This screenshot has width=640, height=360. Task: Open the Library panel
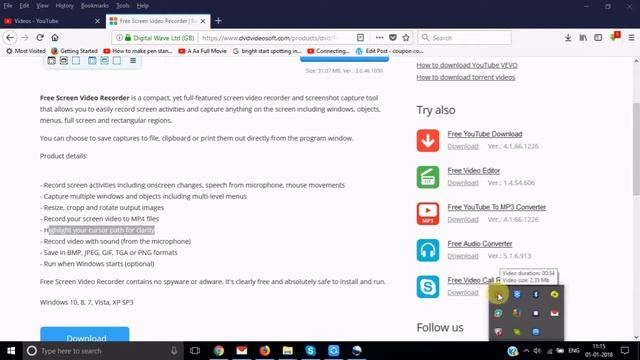pos(583,38)
